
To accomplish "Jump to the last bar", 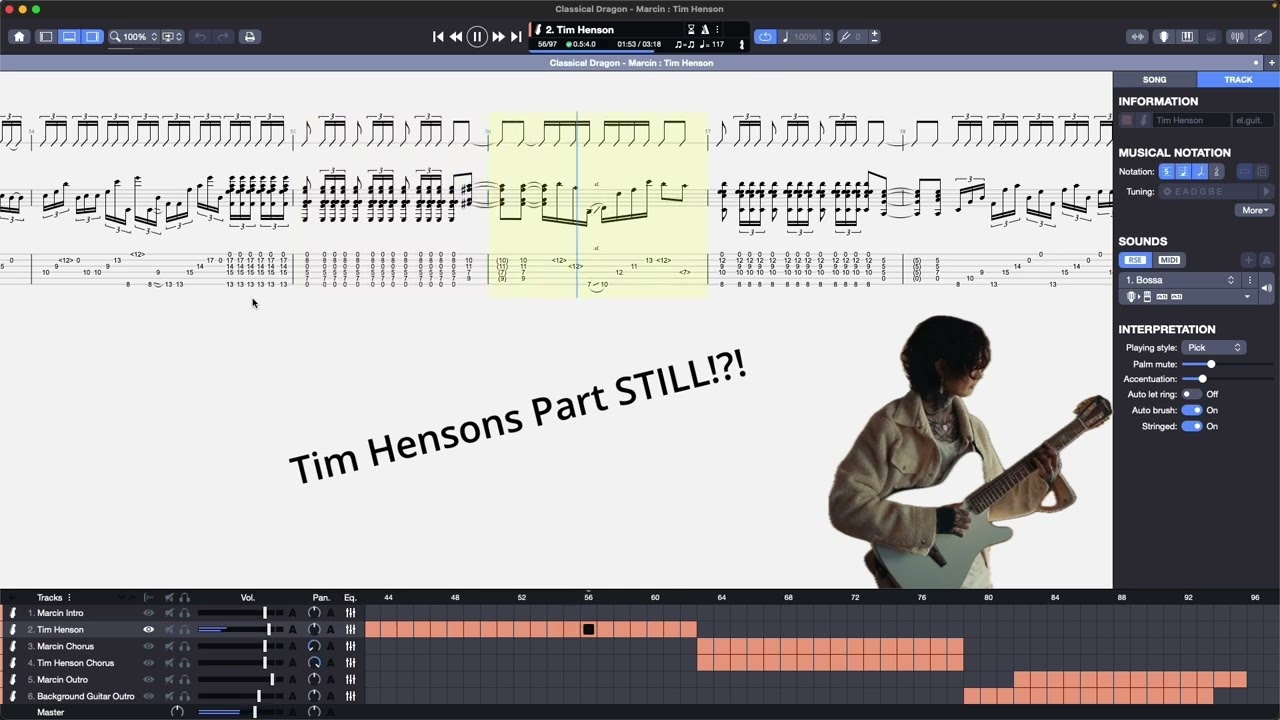I will pyautogui.click(x=516, y=37).
